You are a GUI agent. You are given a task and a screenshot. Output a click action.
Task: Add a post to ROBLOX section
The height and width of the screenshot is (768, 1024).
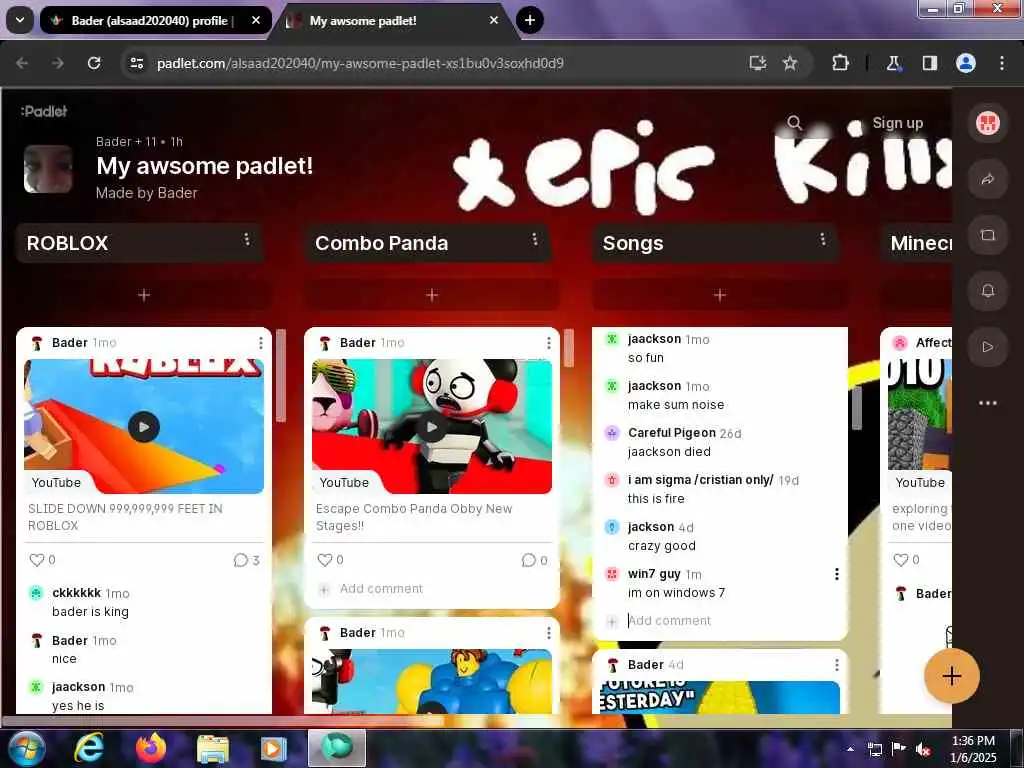coord(144,295)
